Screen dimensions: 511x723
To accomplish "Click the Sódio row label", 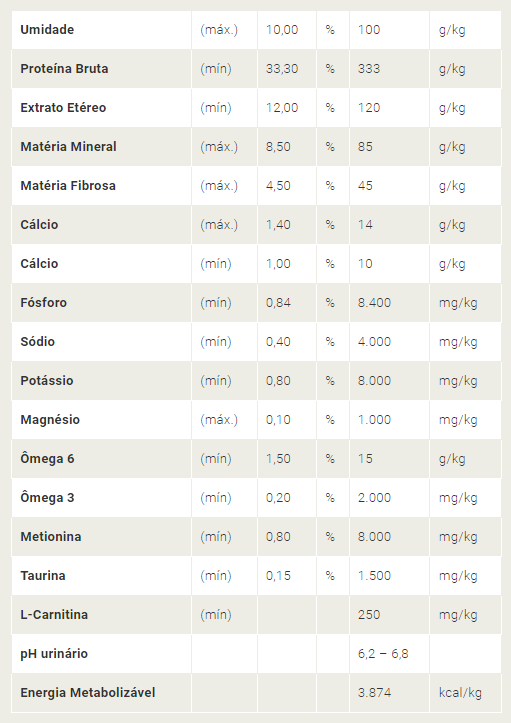I will tap(37, 342).
